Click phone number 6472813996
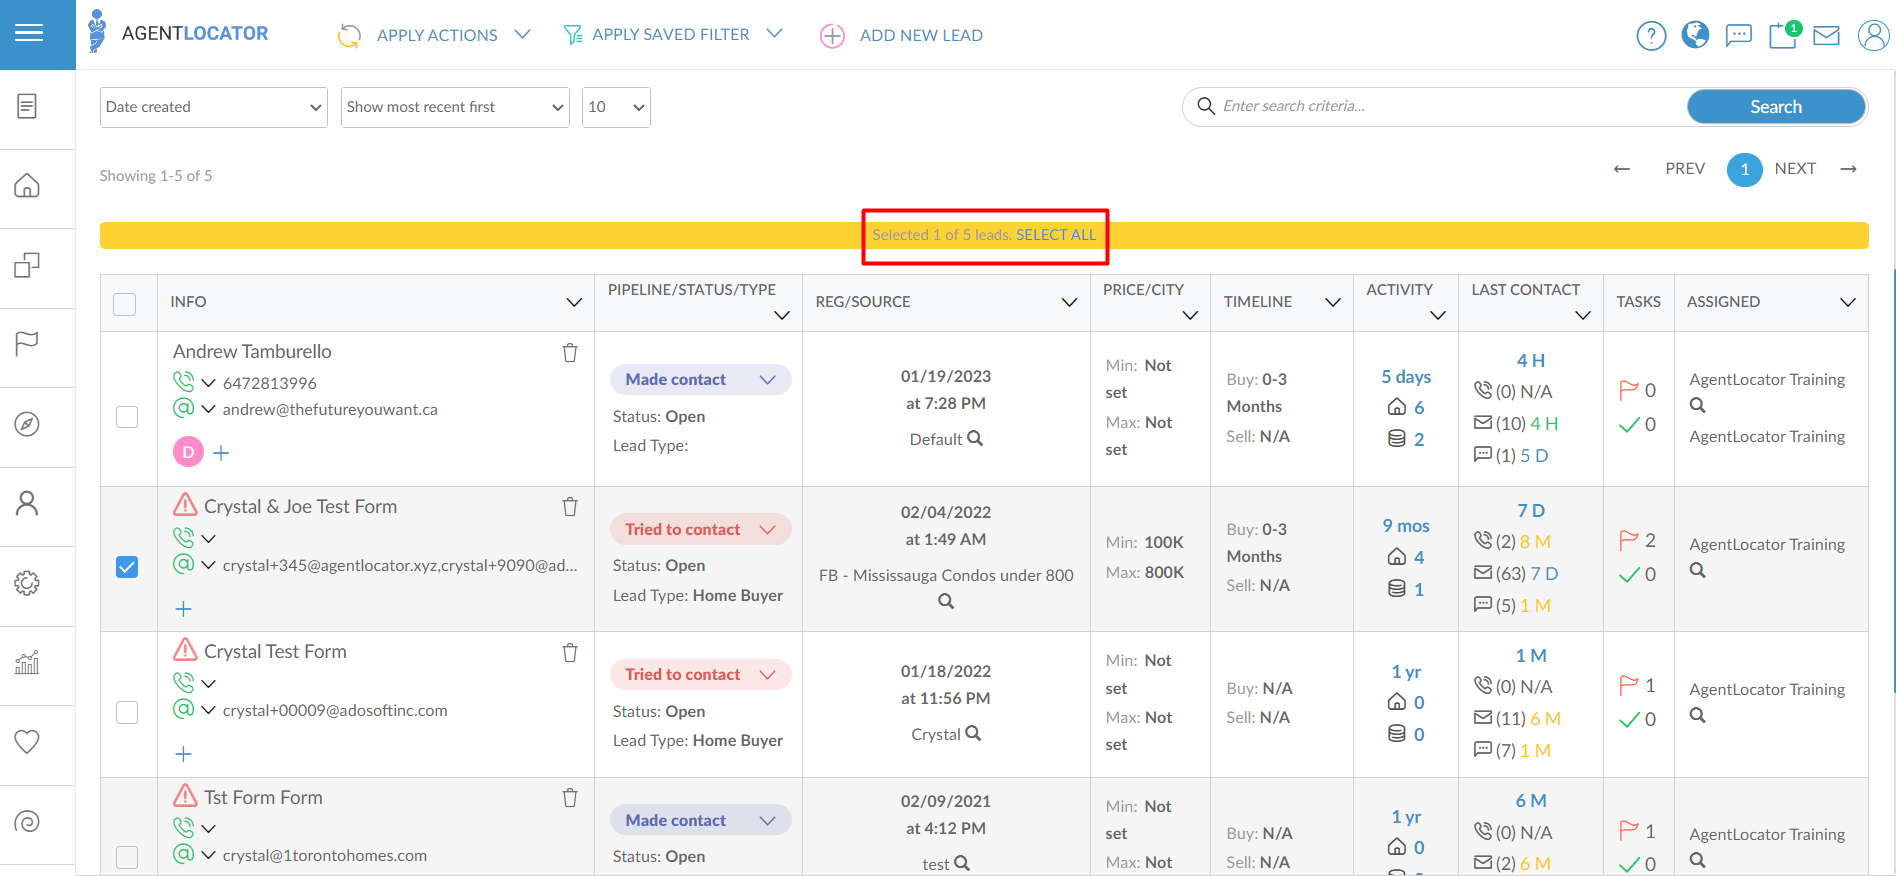This screenshot has width=1896, height=876. pos(269,384)
